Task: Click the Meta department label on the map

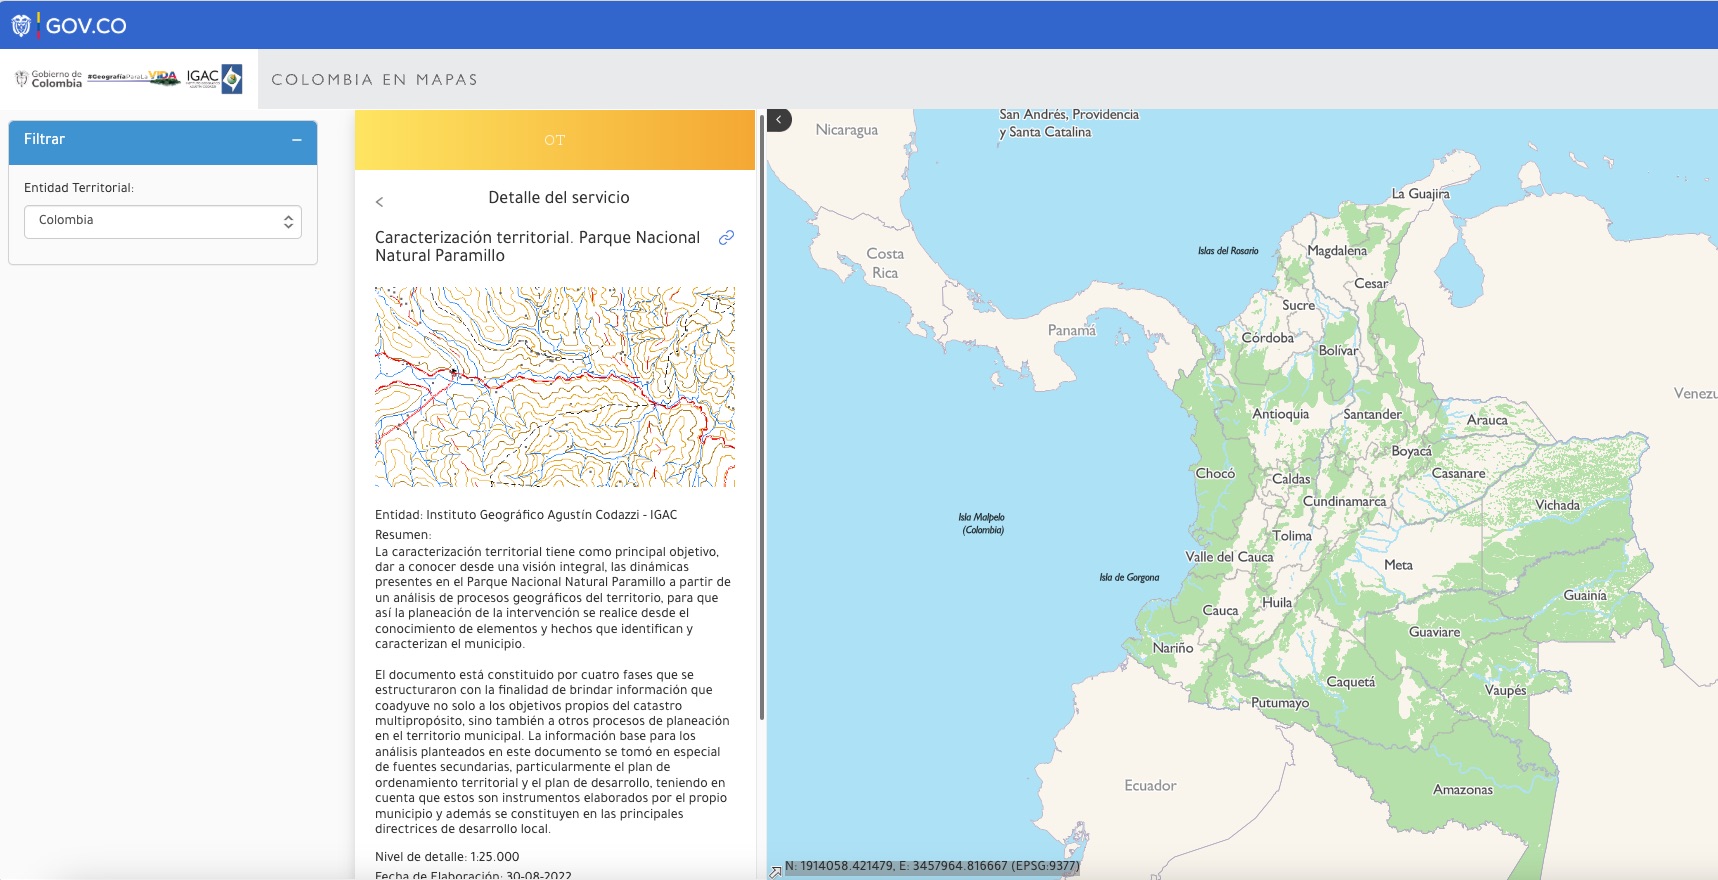Action: click(x=1398, y=565)
